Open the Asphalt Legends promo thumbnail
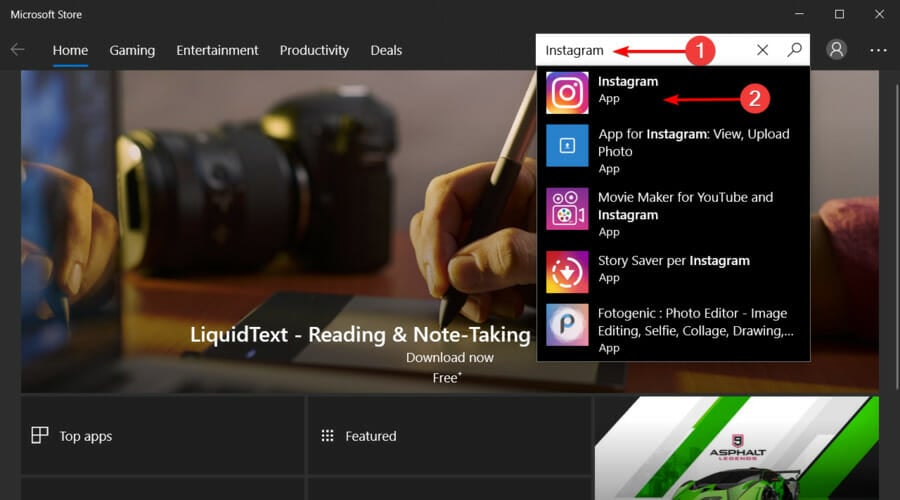Screen dimensions: 900x500 pyautogui.click(x=736, y=448)
